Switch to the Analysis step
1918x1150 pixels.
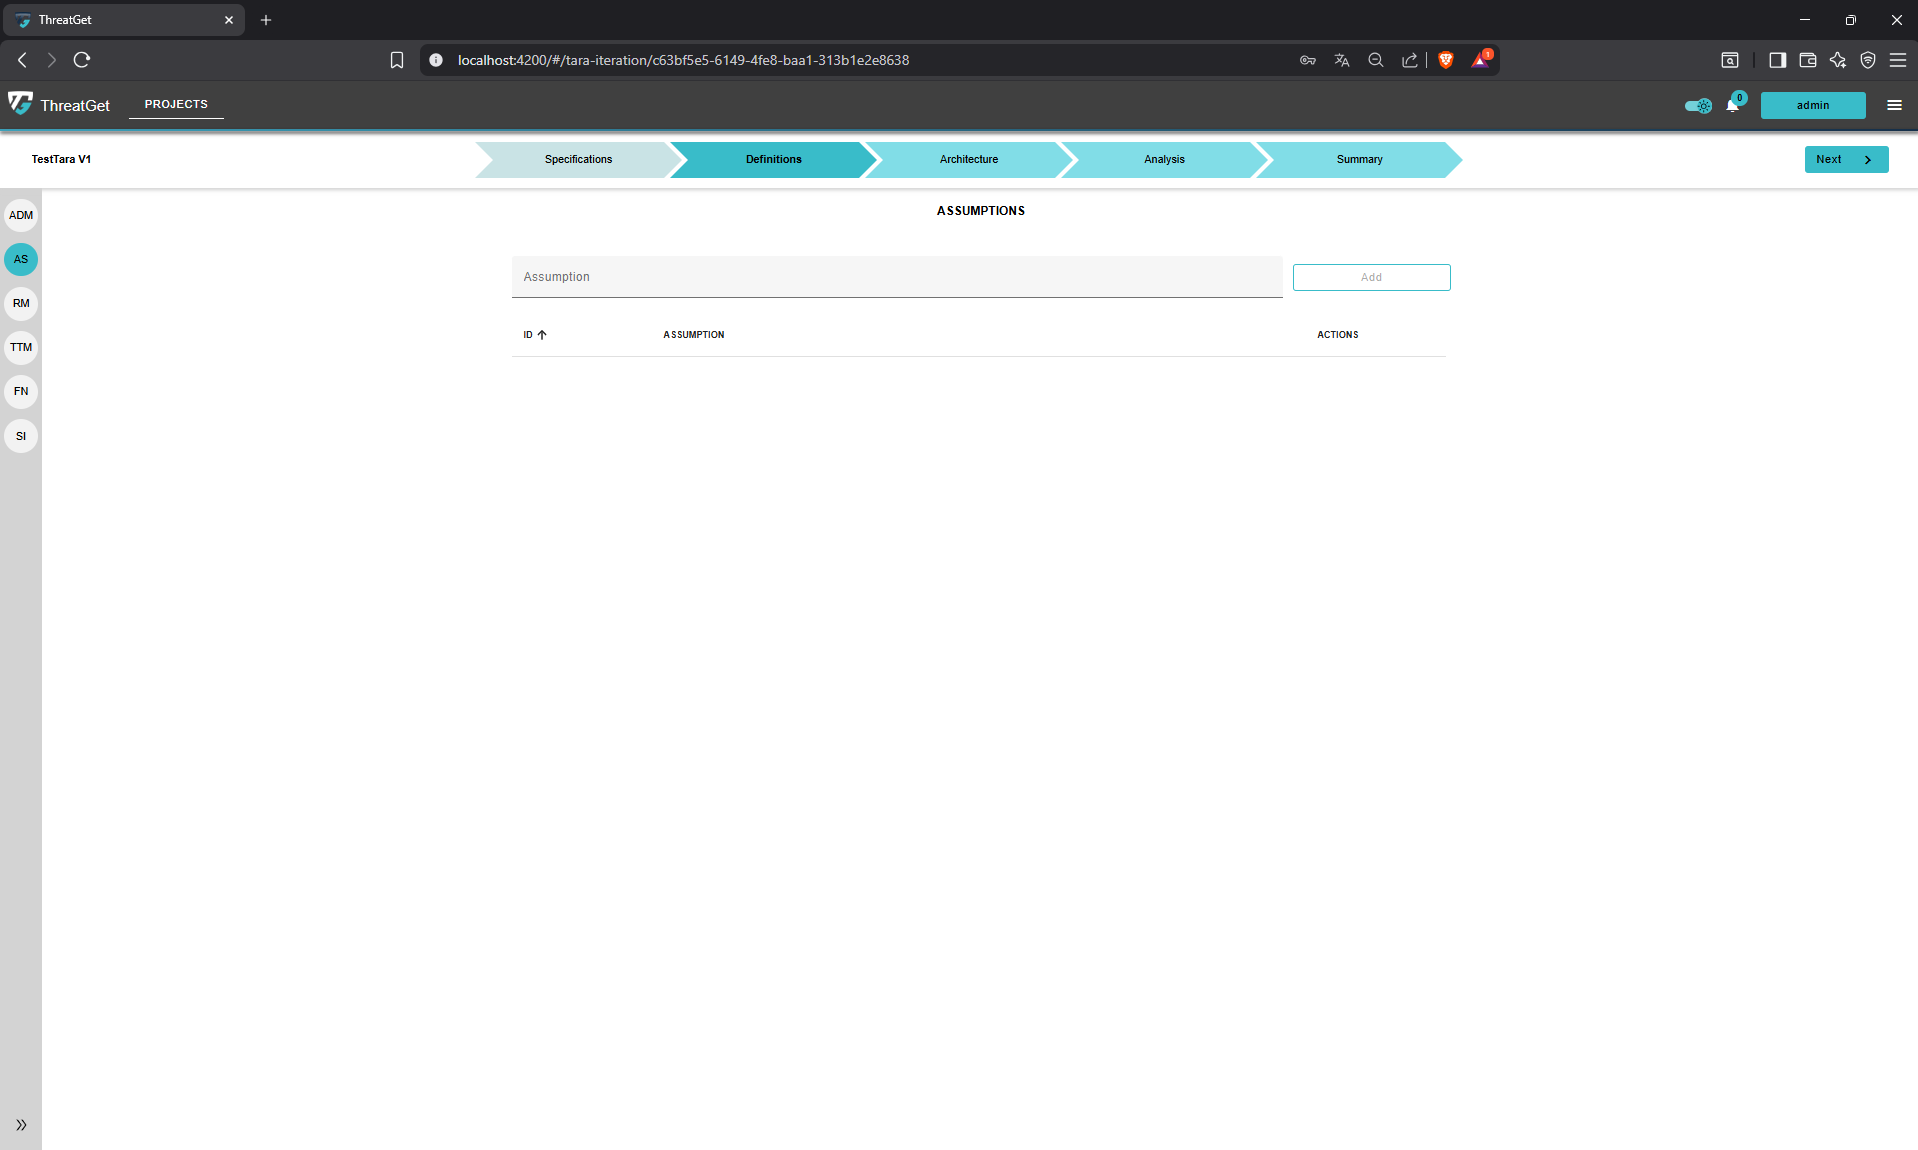tap(1164, 160)
